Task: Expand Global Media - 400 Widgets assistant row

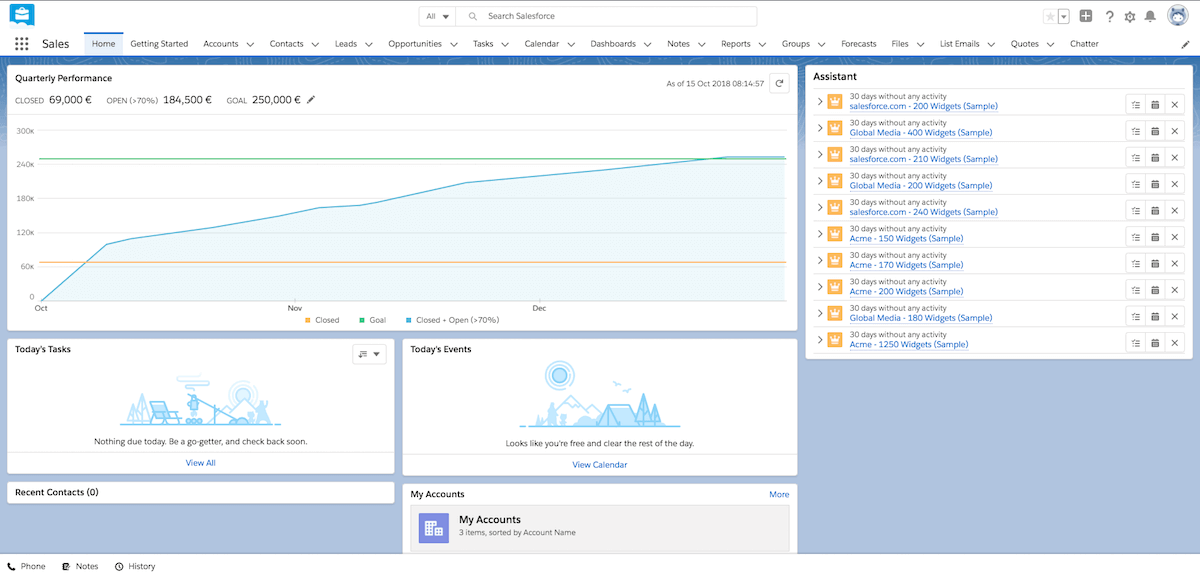Action: click(x=820, y=129)
